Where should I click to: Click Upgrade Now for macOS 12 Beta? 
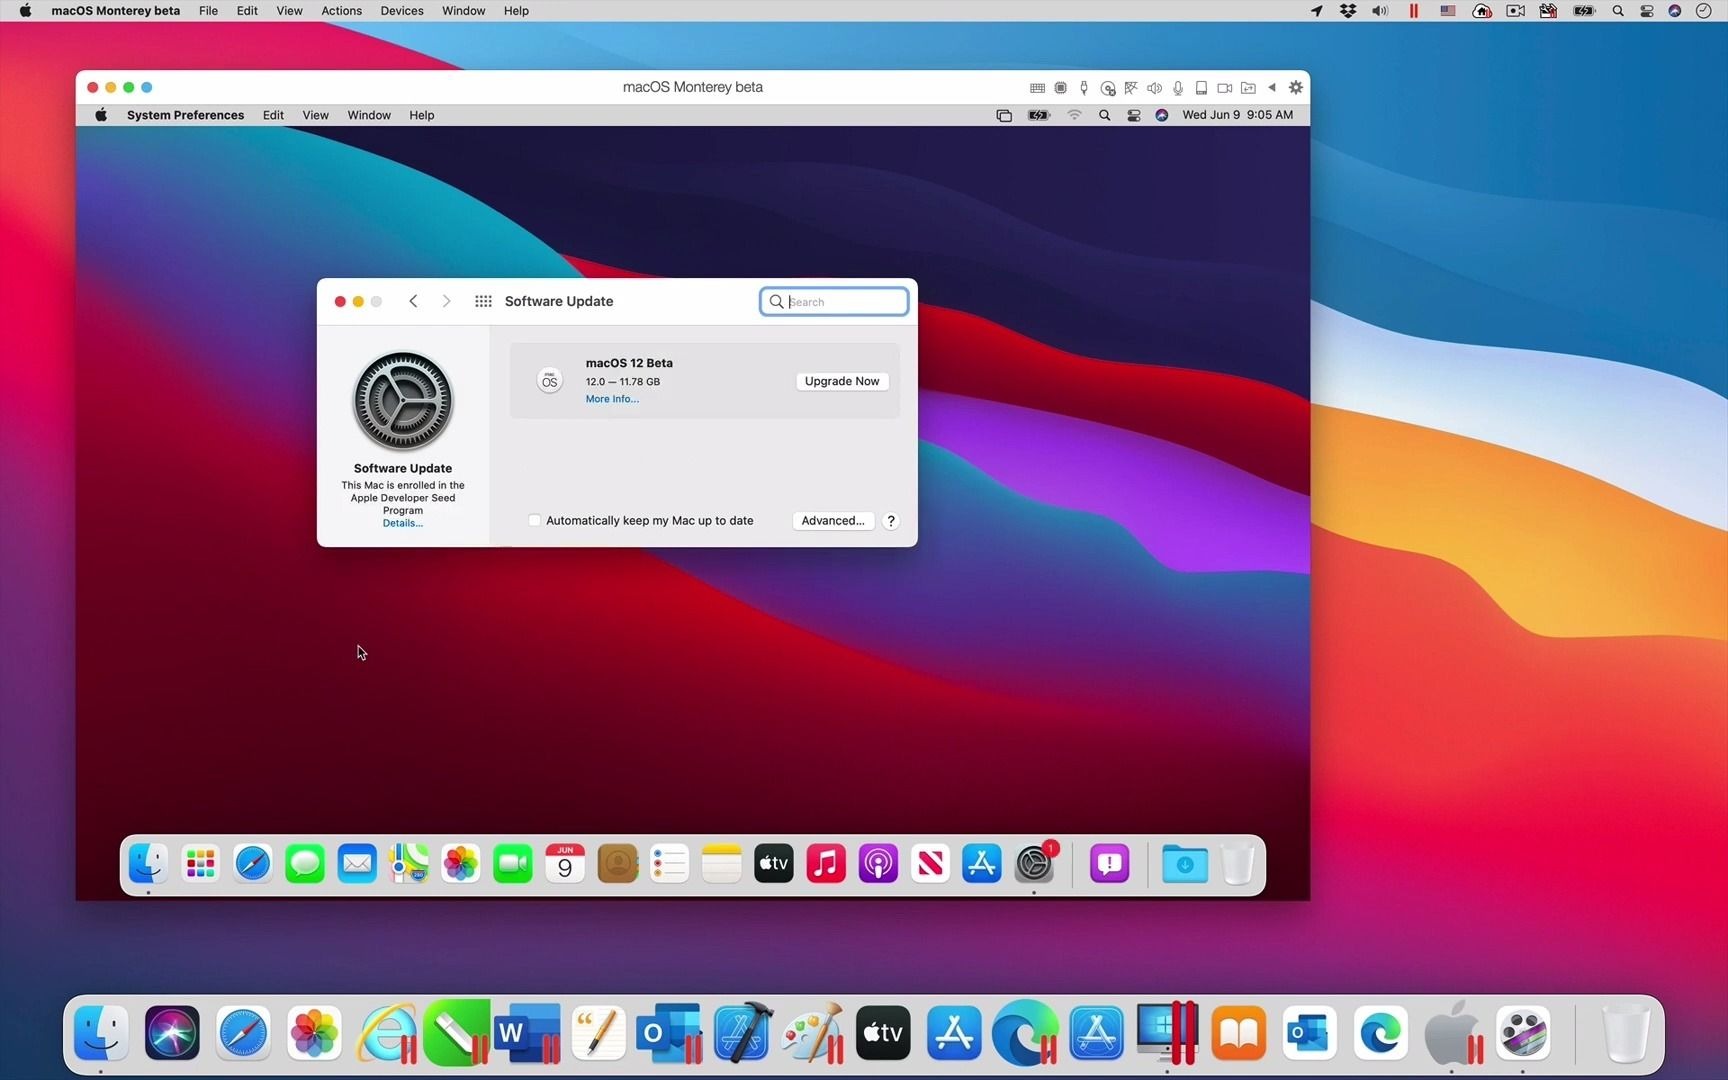842,381
